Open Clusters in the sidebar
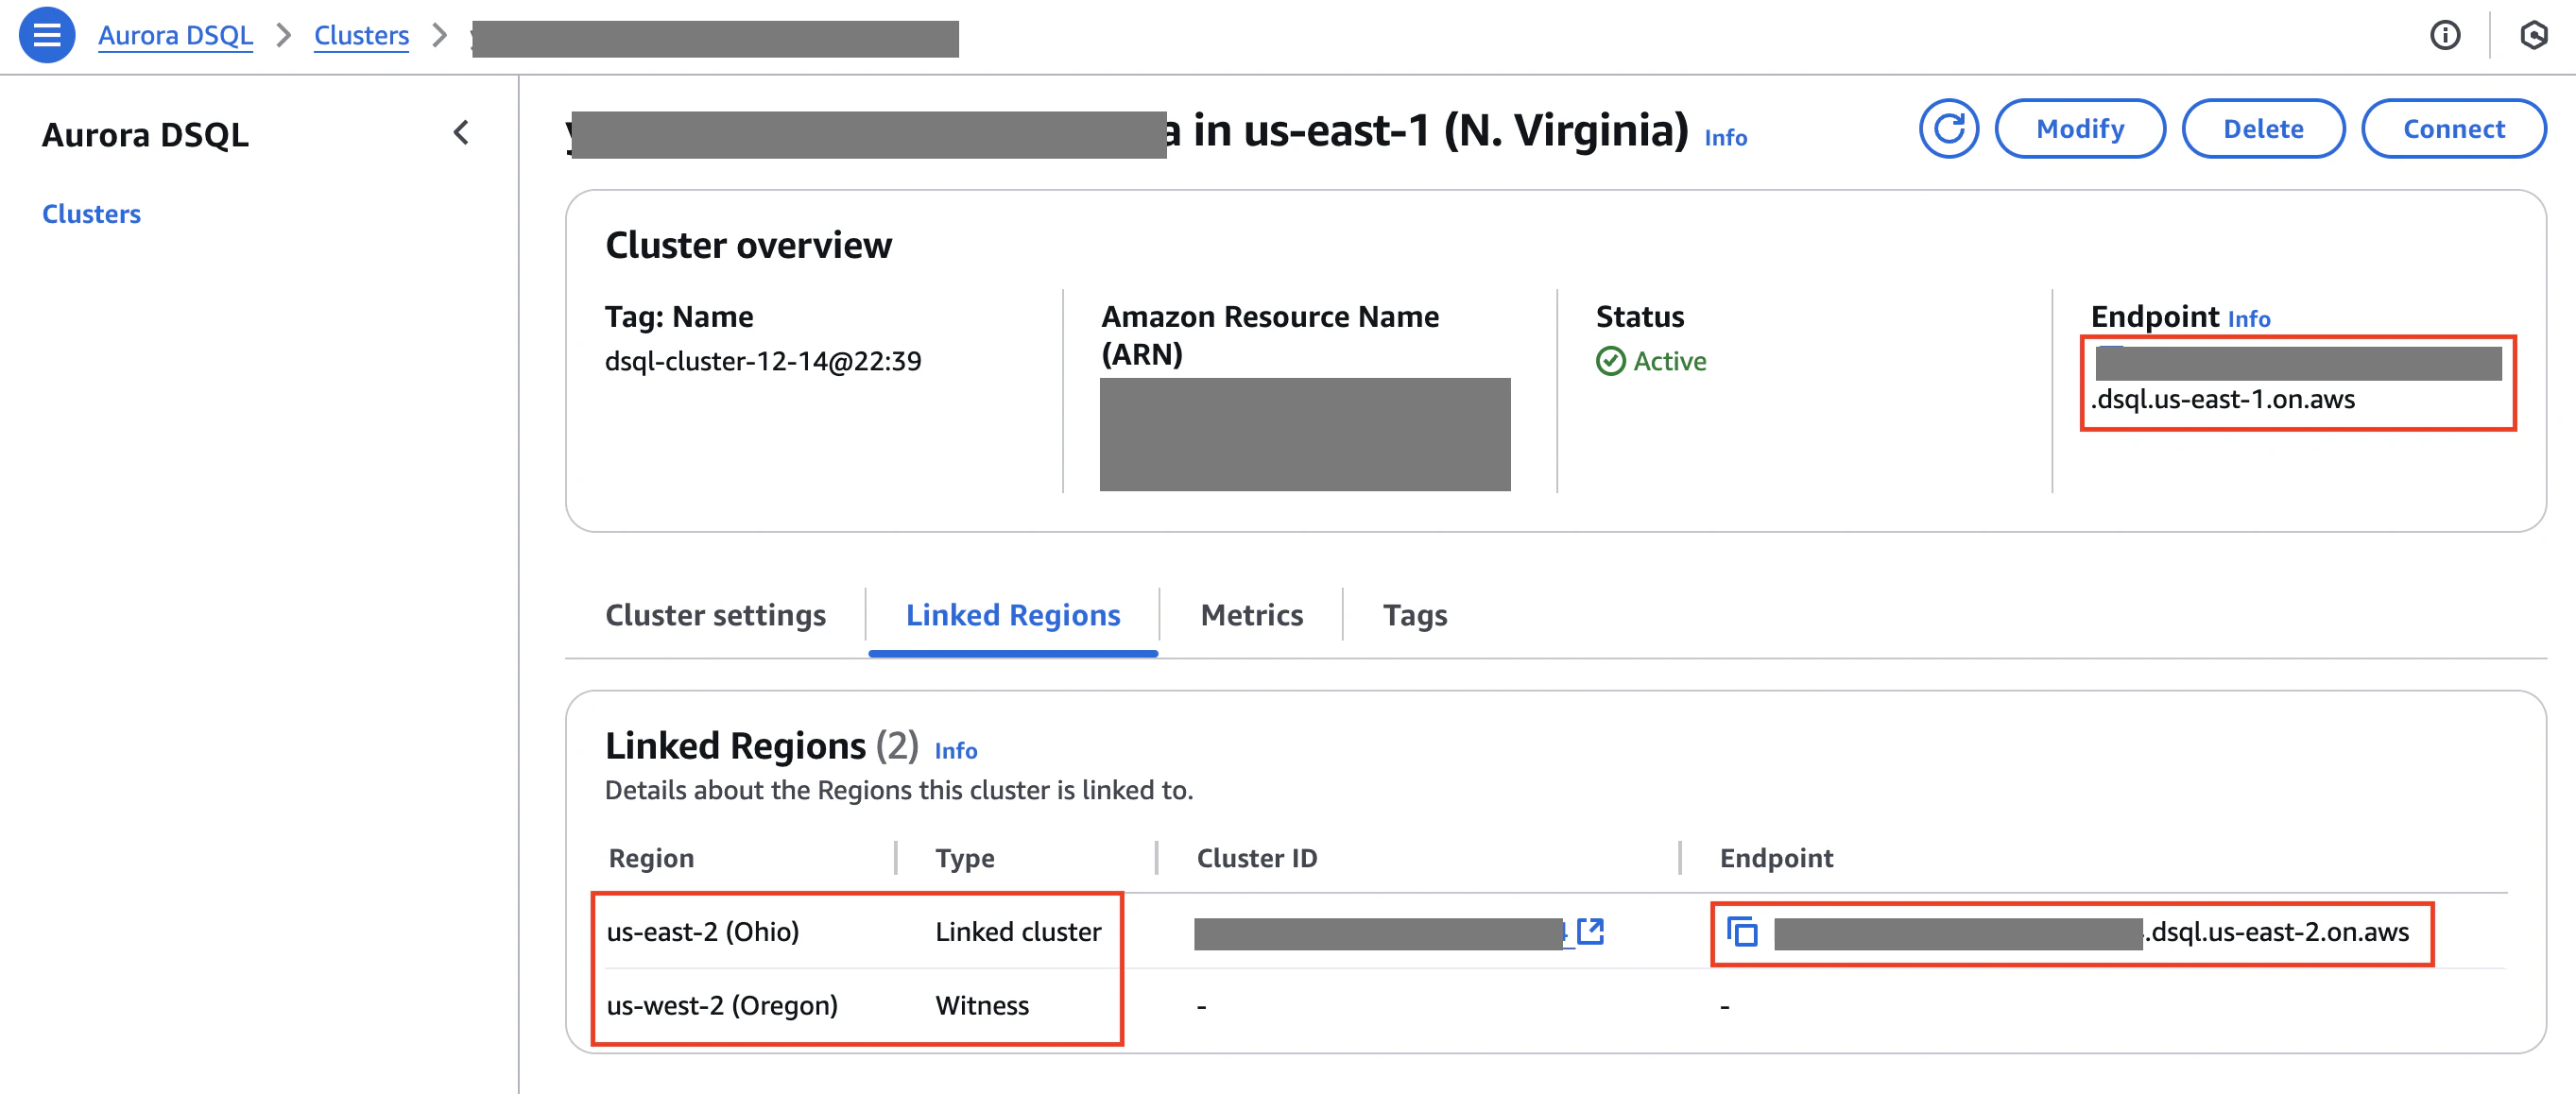The width and height of the screenshot is (2576, 1094). [91, 214]
